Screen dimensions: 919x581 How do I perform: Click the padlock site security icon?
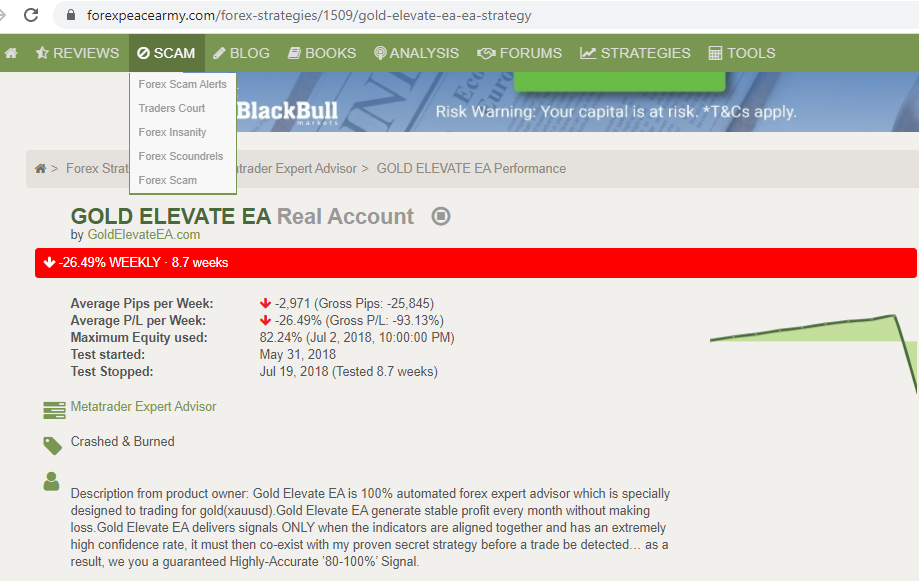pyautogui.click(x=71, y=15)
